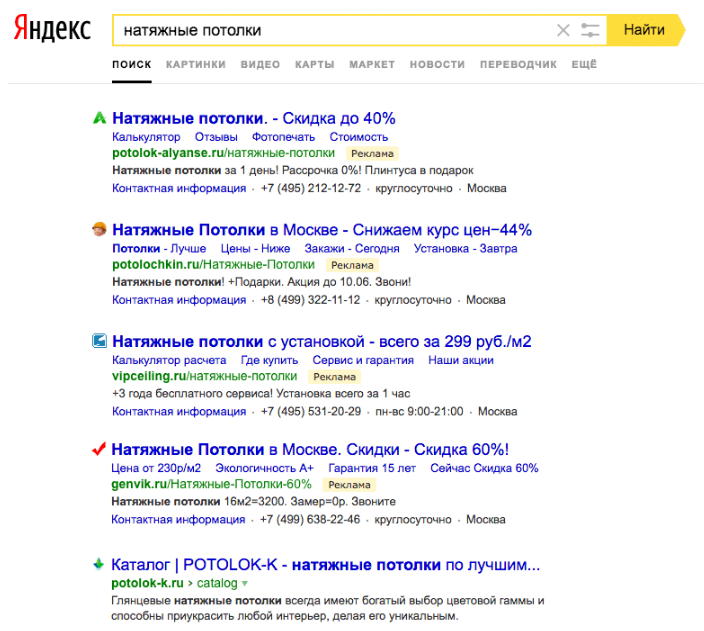Open the Отзывы sitelink
This screenshot has height=631, width=704.
coord(216,137)
